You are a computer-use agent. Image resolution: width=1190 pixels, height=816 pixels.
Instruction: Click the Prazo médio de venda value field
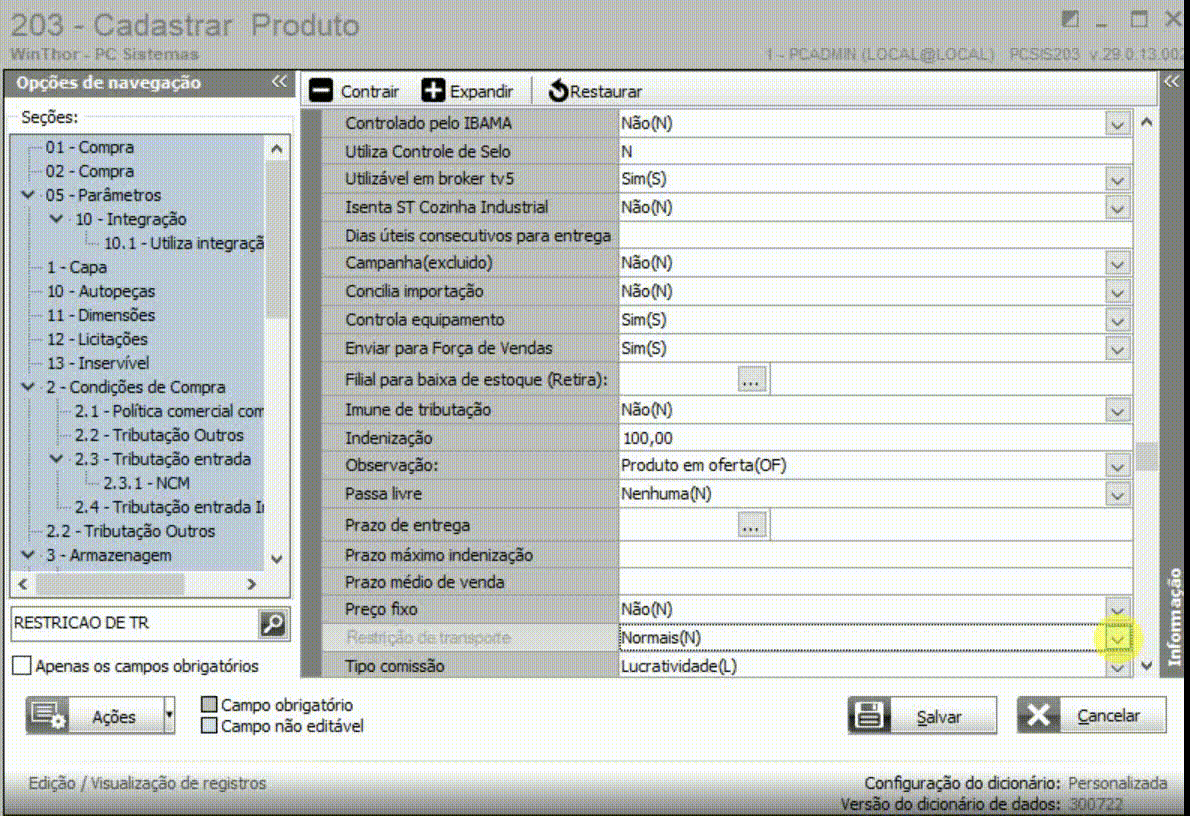pyautogui.click(x=876, y=582)
